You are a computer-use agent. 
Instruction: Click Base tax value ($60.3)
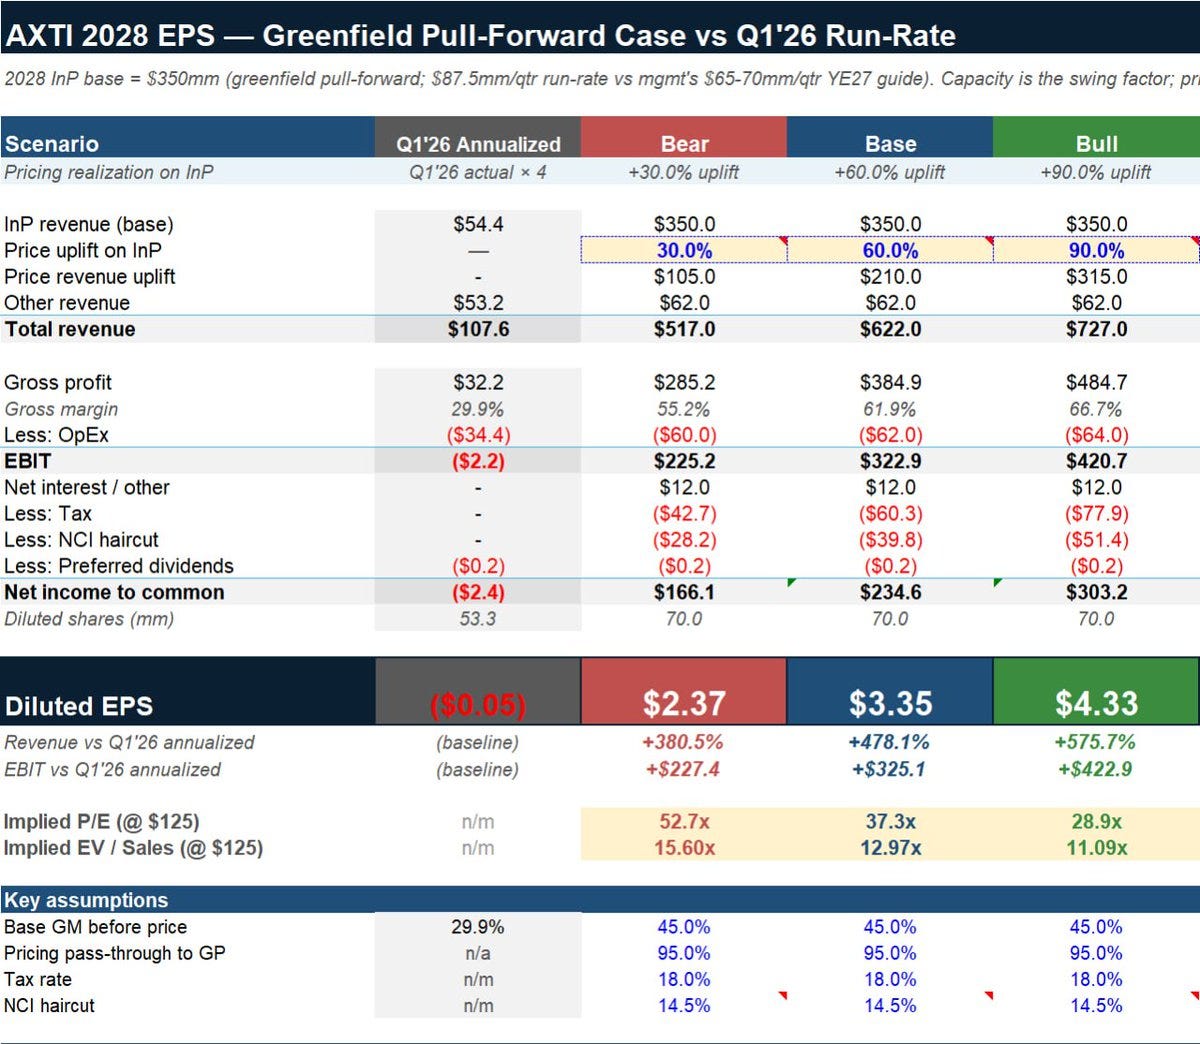(890, 514)
